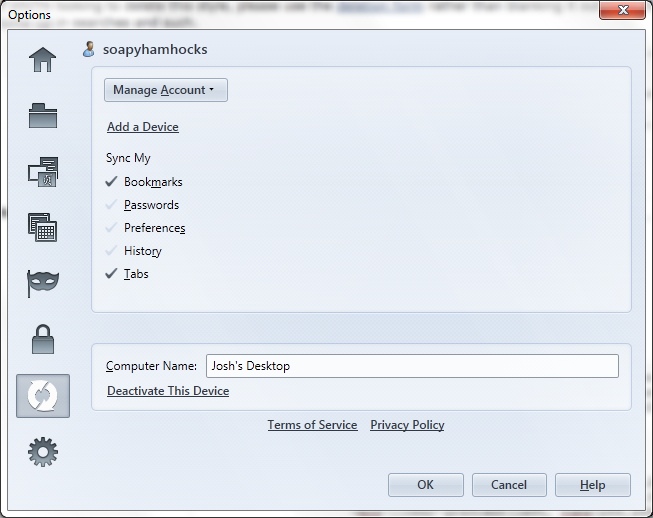Focus the Computer Name input field

pyautogui.click(x=412, y=366)
